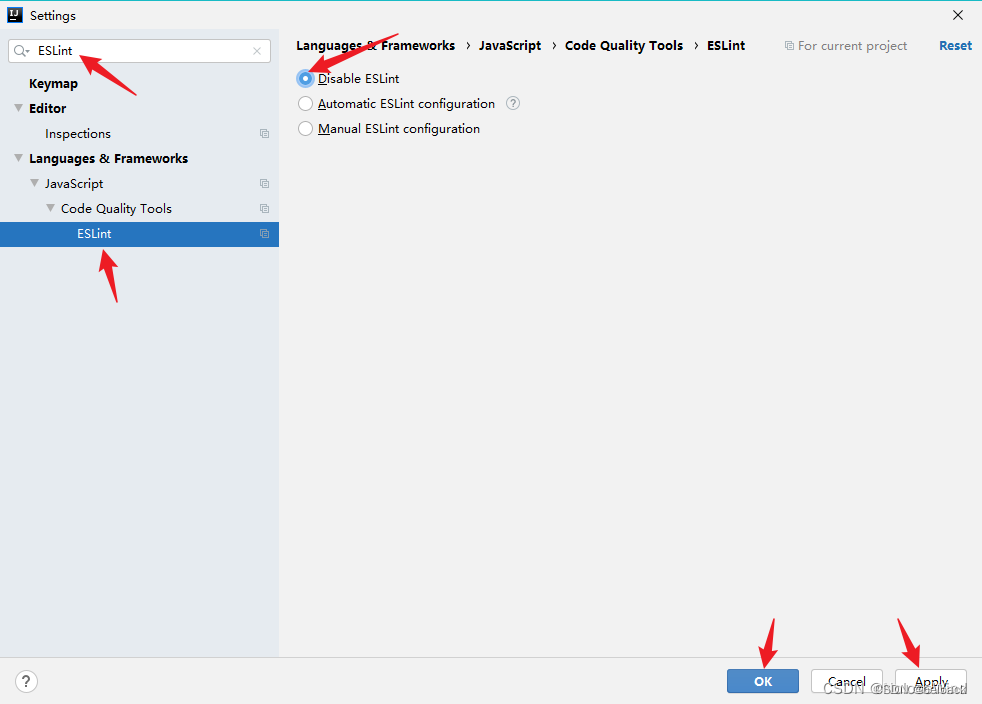Collapse the JavaScript tree node
This screenshot has height=704, width=982.
tap(34, 183)
